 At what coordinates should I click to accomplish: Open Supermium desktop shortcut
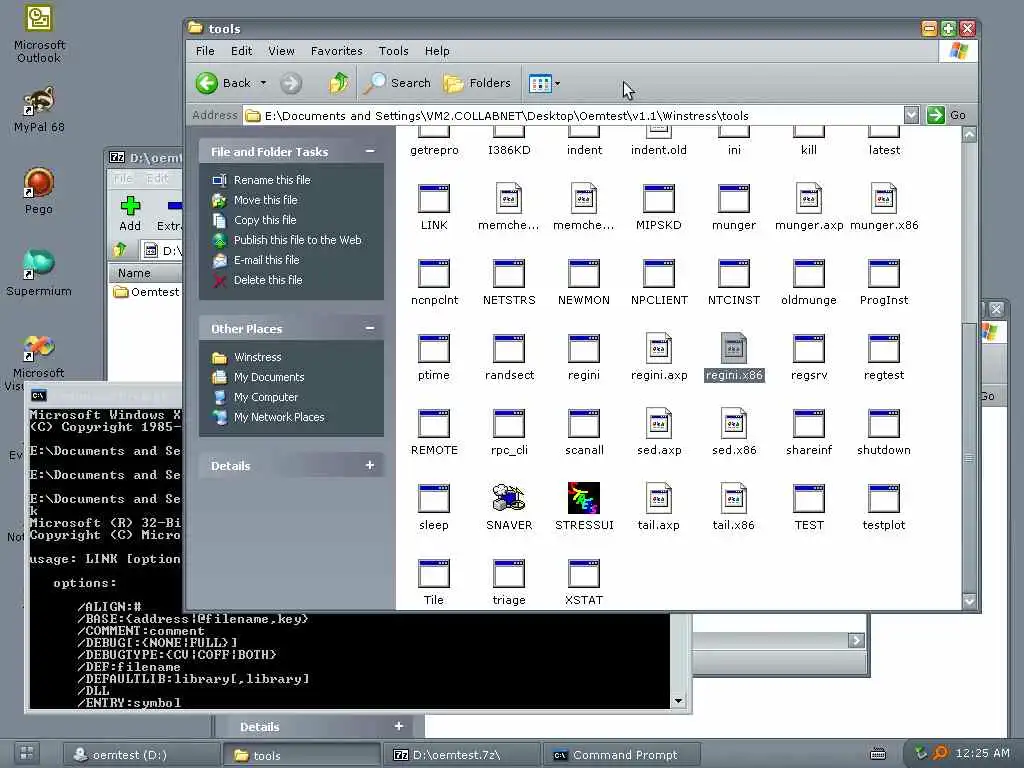click(x=39, y=273)
